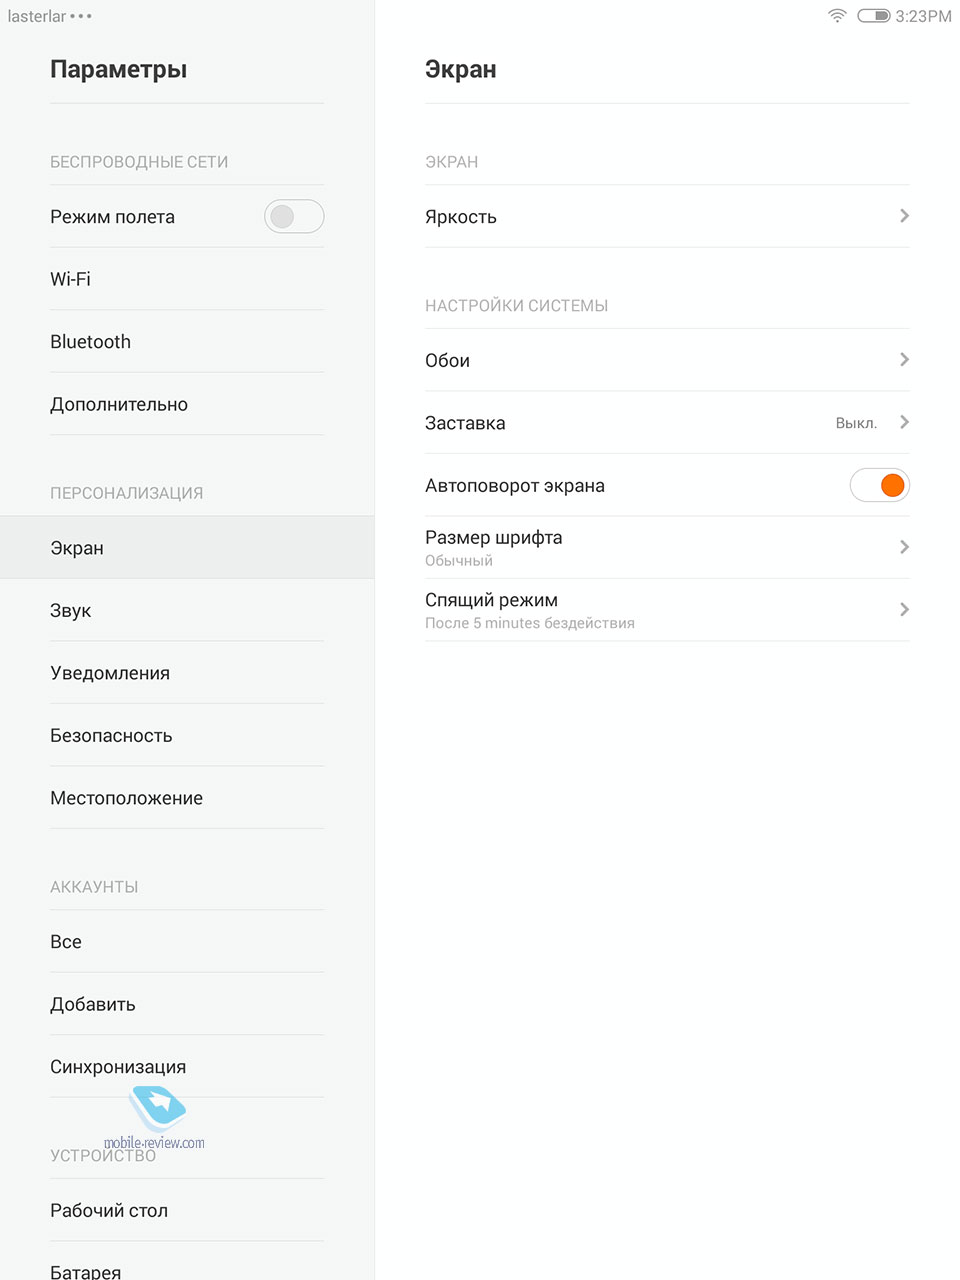Open Безопасность settings entry
The height and width of the screenshot is (1280, 960).
point(187,735)
